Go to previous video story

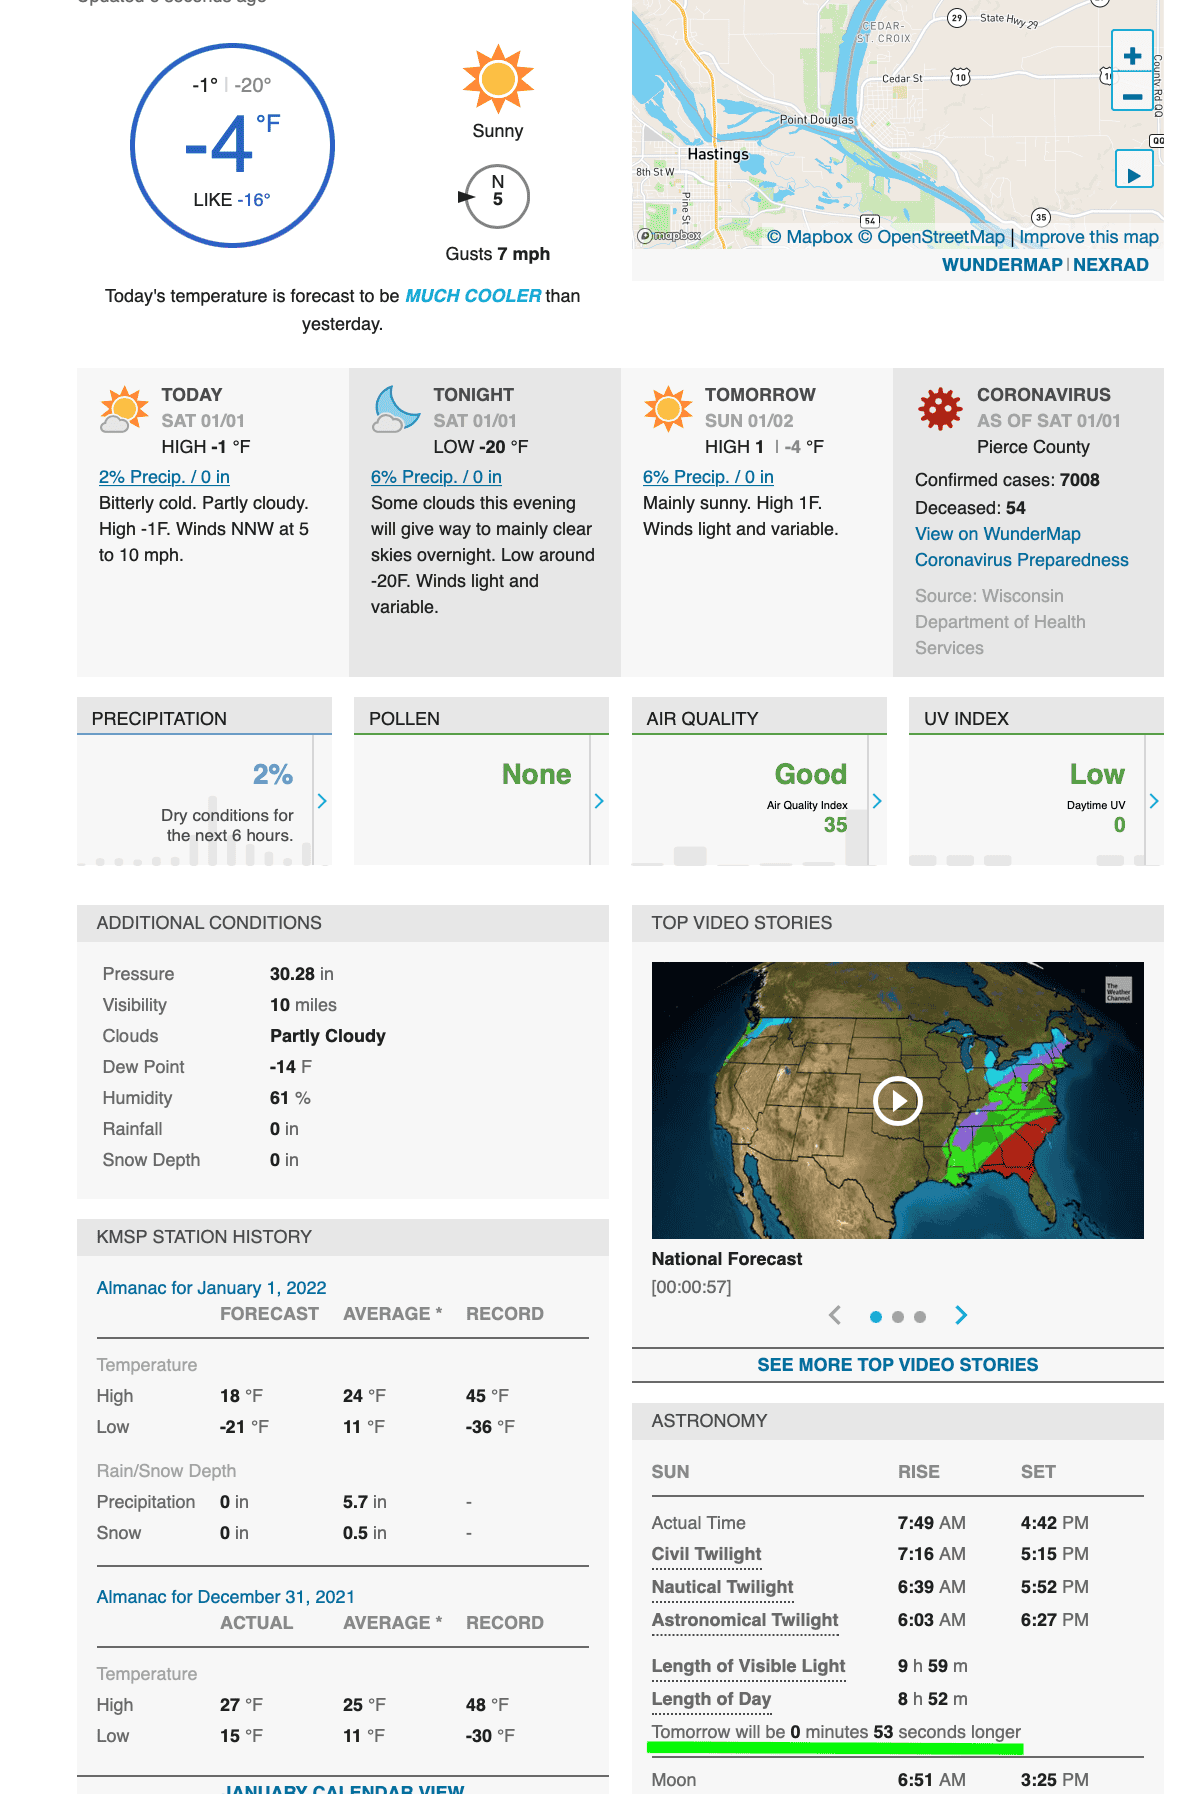click(835, 1315)
